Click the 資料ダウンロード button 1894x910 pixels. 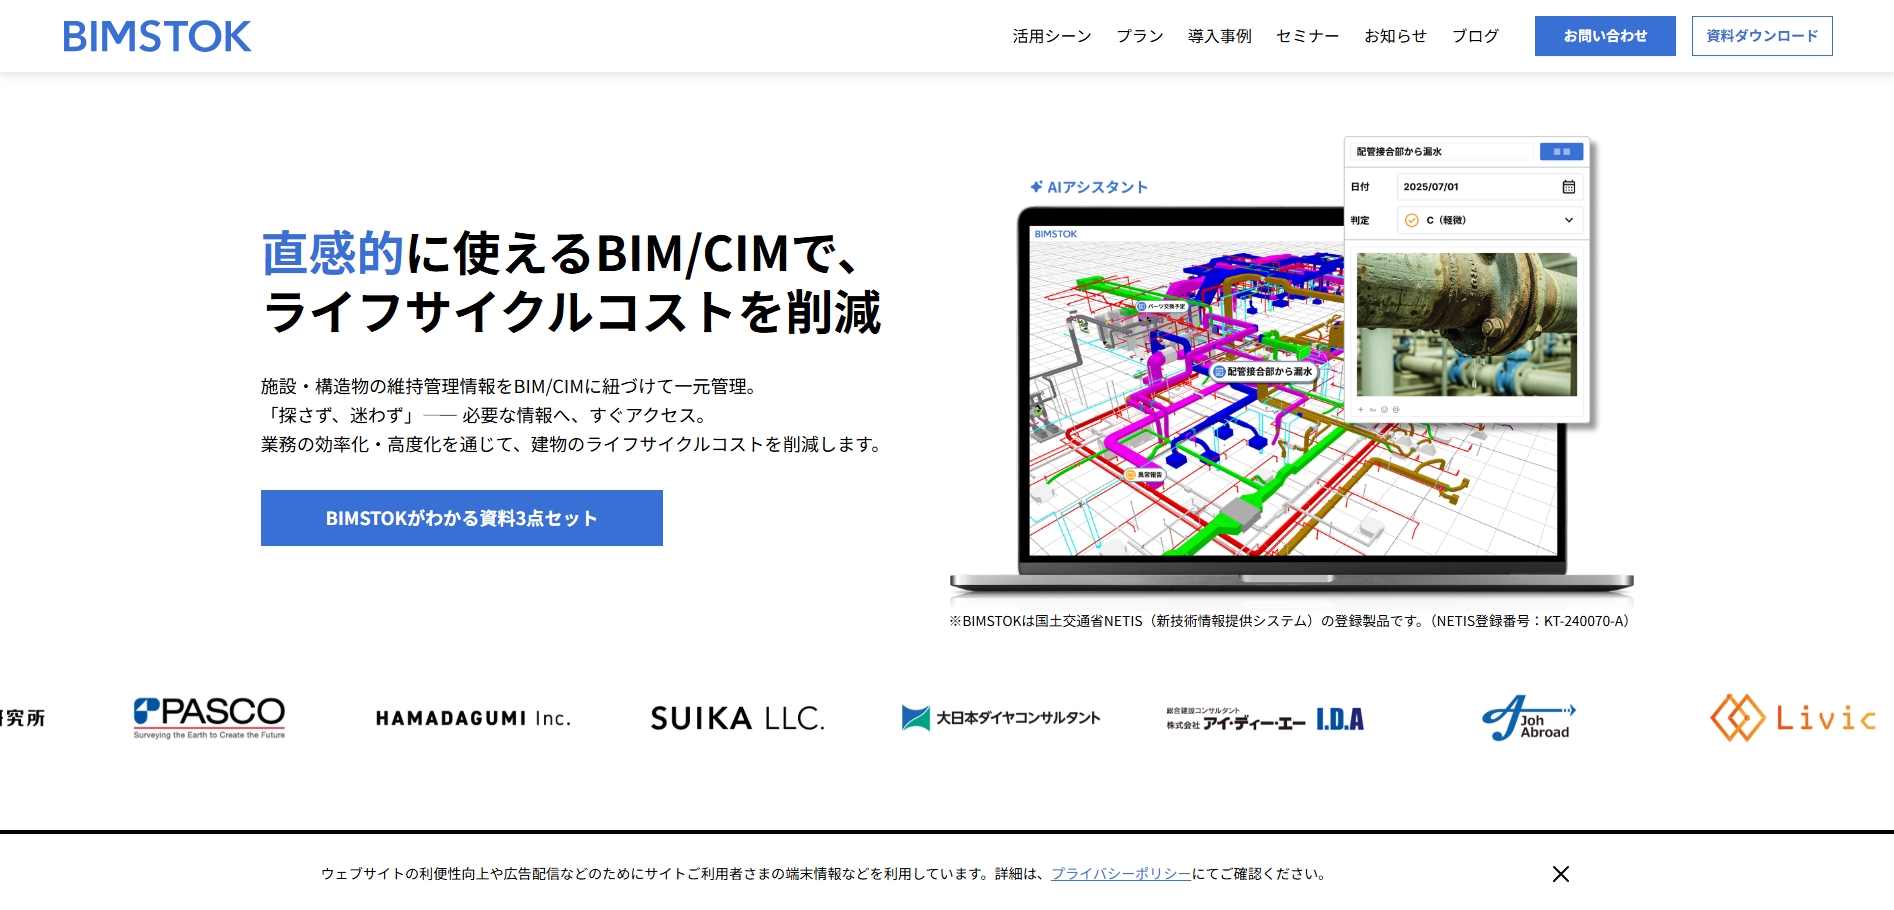[x=1762, y=36]
